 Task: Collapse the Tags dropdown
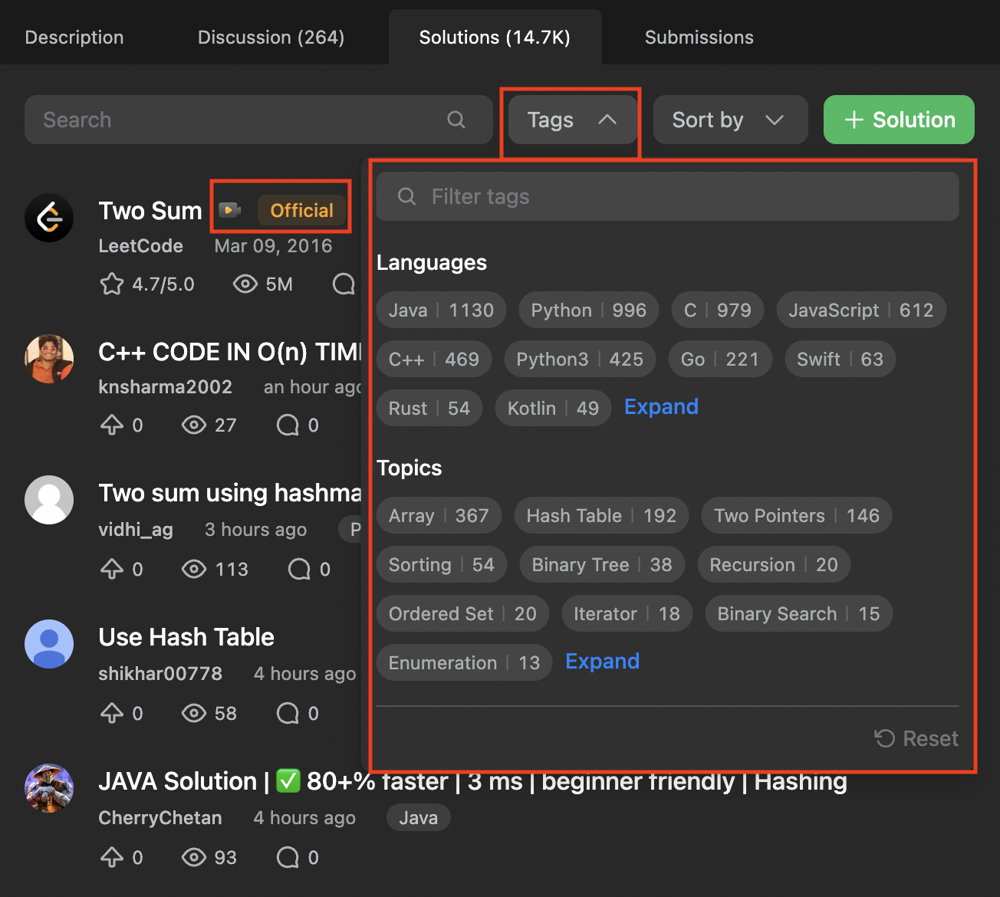pos(570,120)
